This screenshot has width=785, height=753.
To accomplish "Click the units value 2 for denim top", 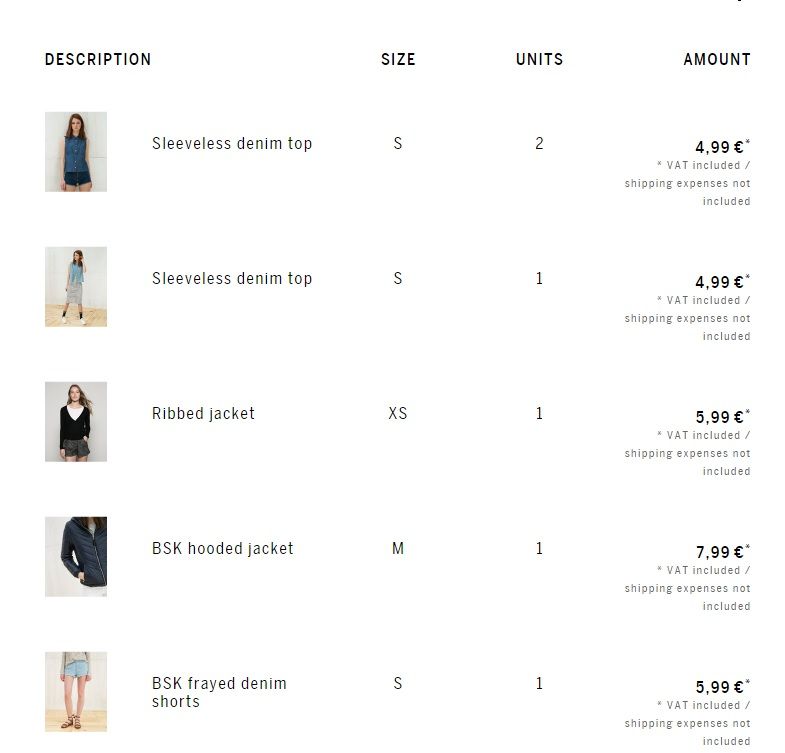I will [x=539, y=144].
